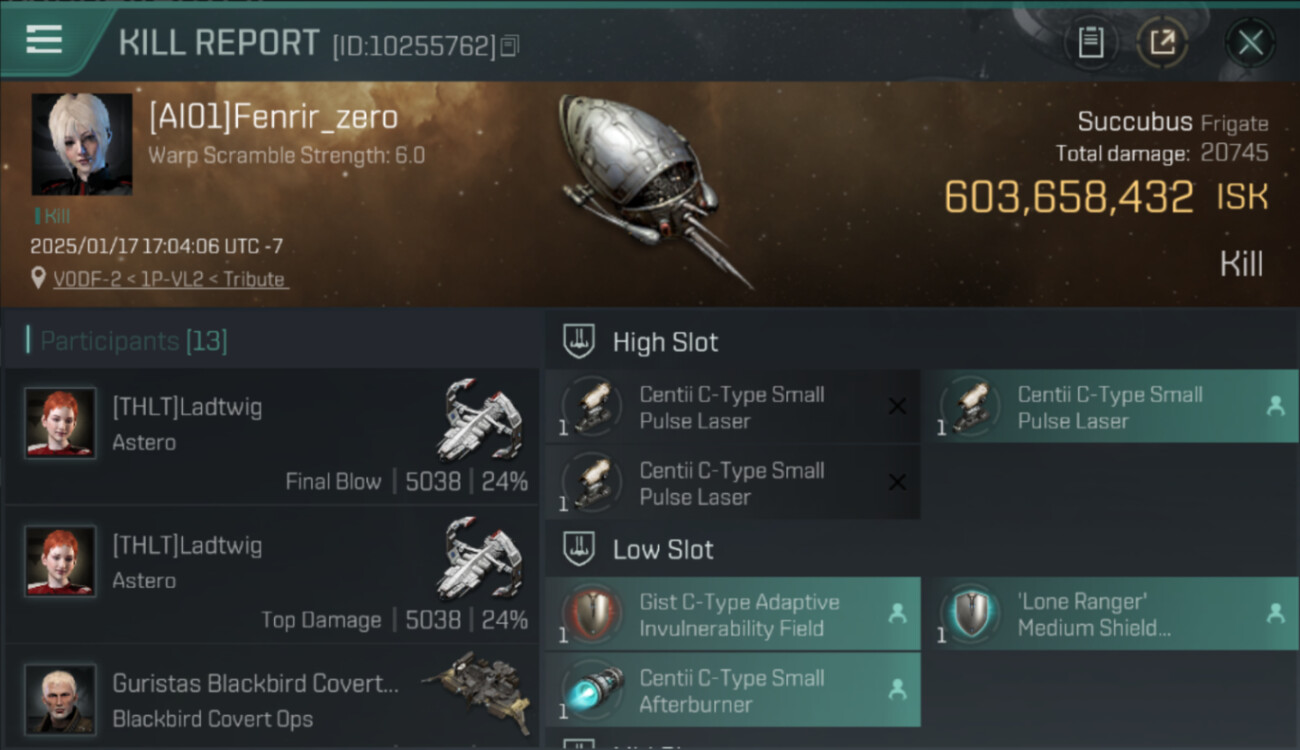Select 'Lone Ranger' Medium Shield module
Viewport: 1300px width, 750px height.
(x=1110, y=614)
